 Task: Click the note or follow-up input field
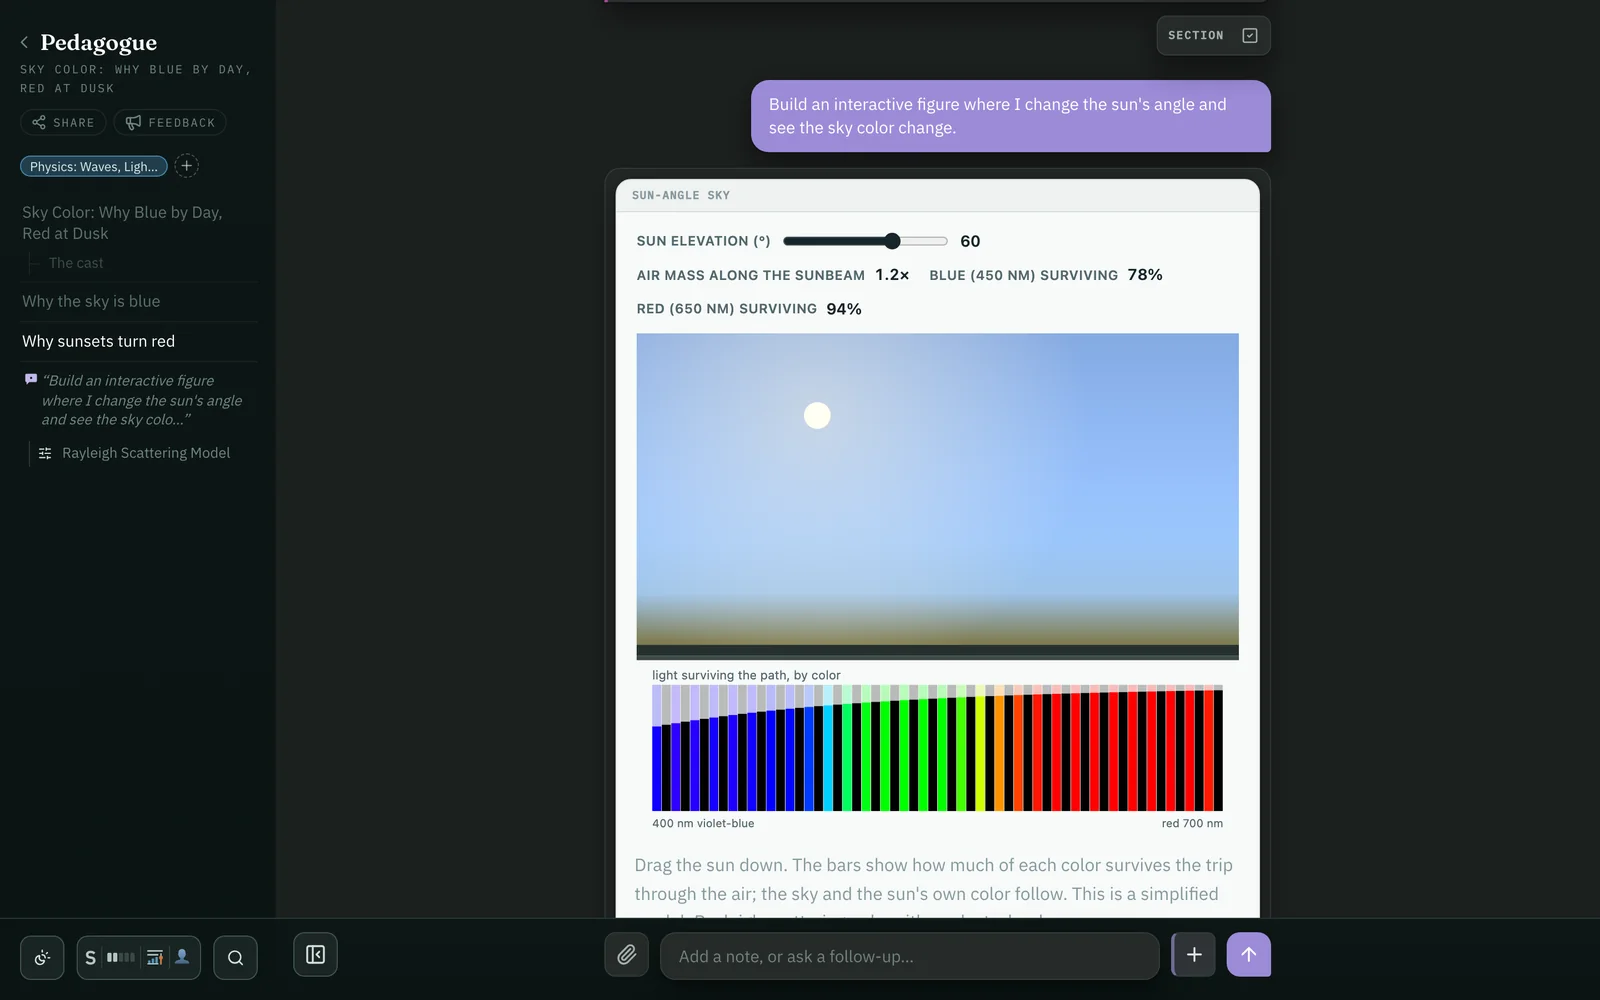coord(909,956)
